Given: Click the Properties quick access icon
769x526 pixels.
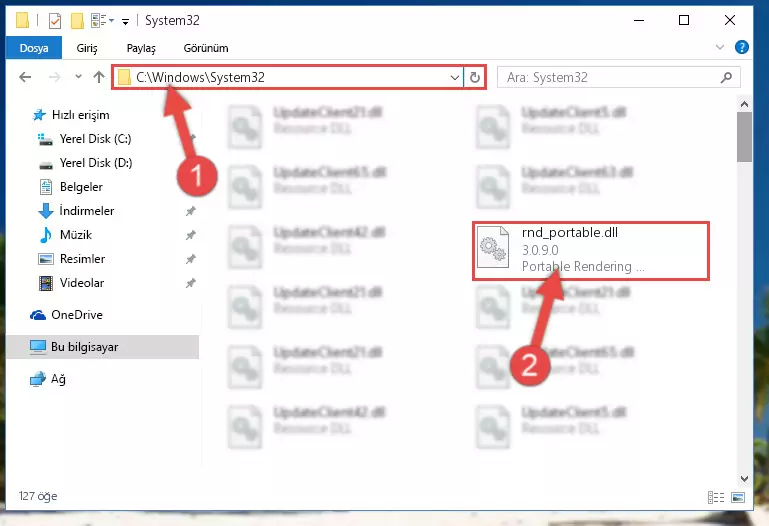Looking at the screenshot, I should pos(55,21).
